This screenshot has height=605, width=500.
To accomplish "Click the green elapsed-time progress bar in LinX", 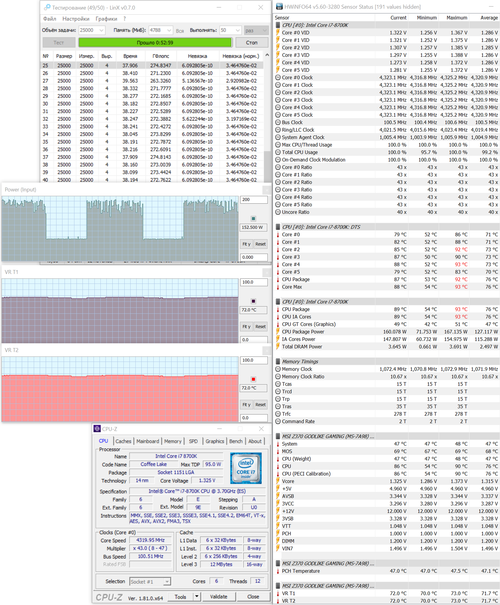I will [x=155, y=42].
